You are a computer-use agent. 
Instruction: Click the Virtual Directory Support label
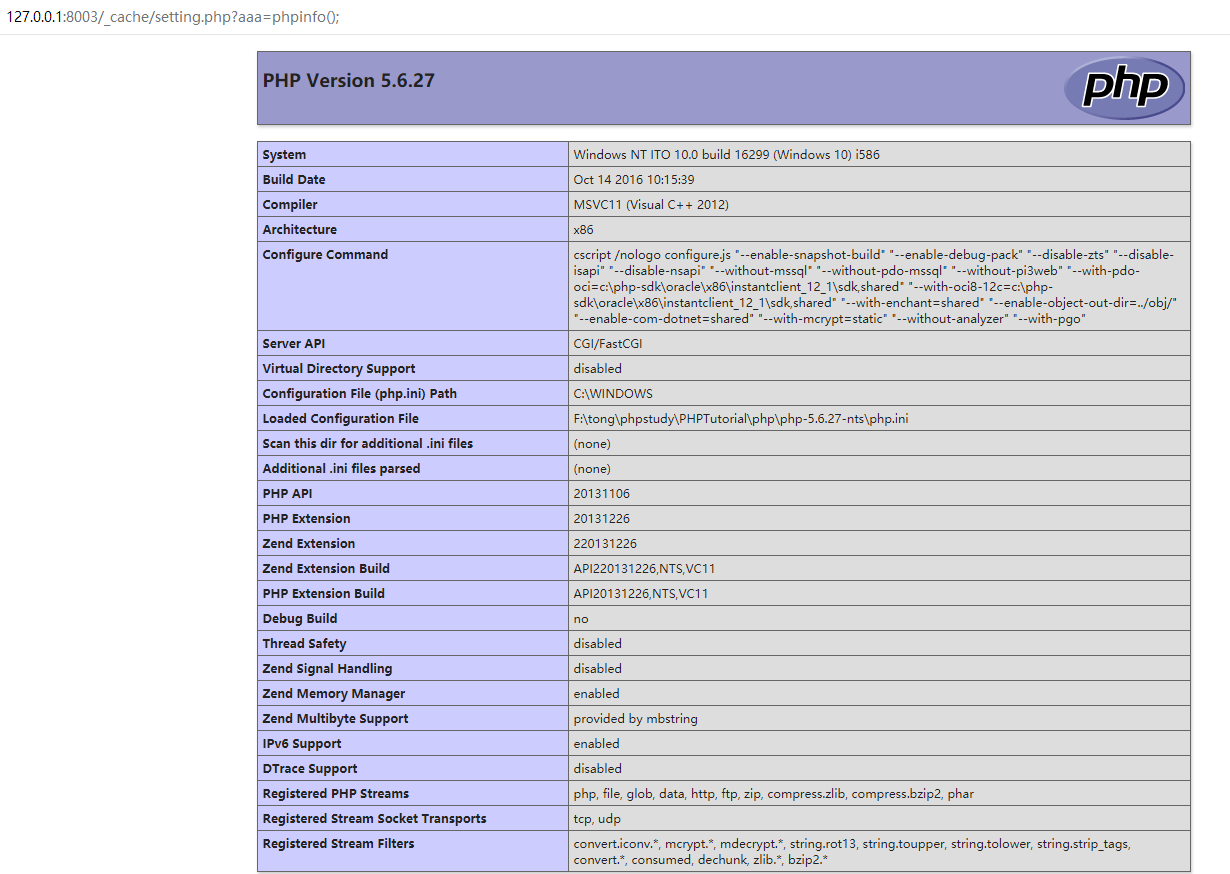[x=339, y=369]
